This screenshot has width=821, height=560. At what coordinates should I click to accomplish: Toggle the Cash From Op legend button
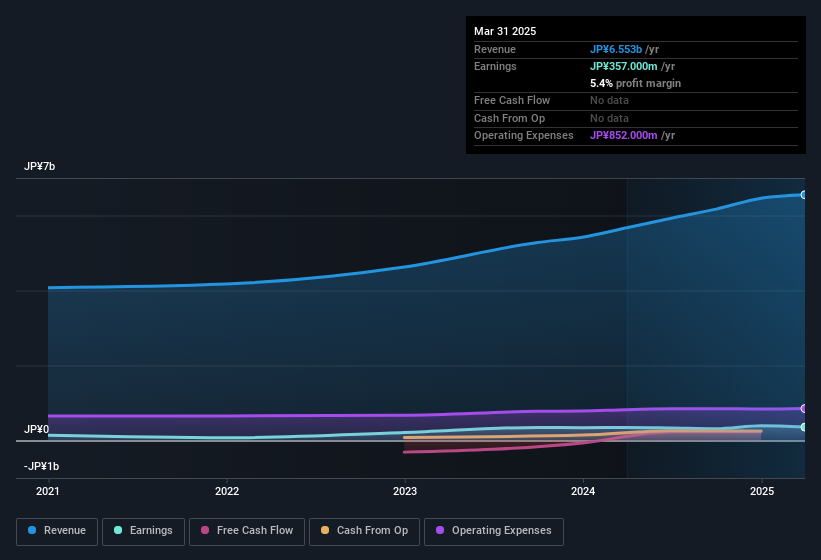[364, 531]
